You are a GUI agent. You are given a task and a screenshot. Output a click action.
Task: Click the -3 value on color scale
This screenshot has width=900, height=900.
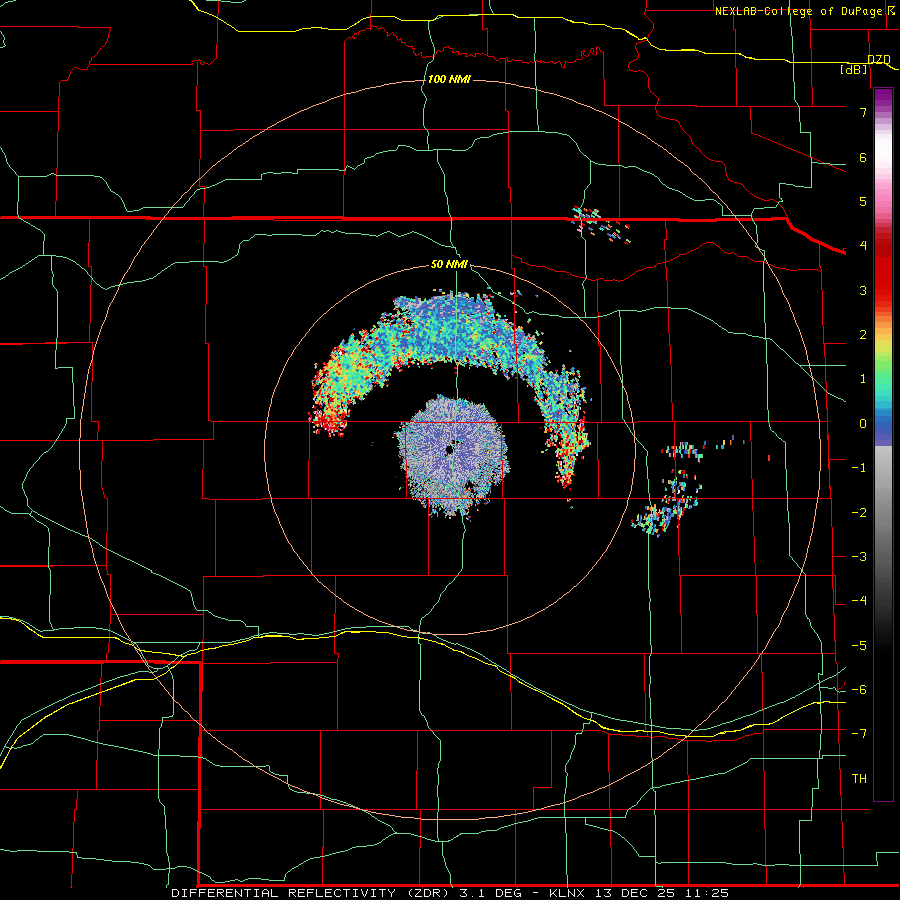pyautogui.click(x=859, y=557)
